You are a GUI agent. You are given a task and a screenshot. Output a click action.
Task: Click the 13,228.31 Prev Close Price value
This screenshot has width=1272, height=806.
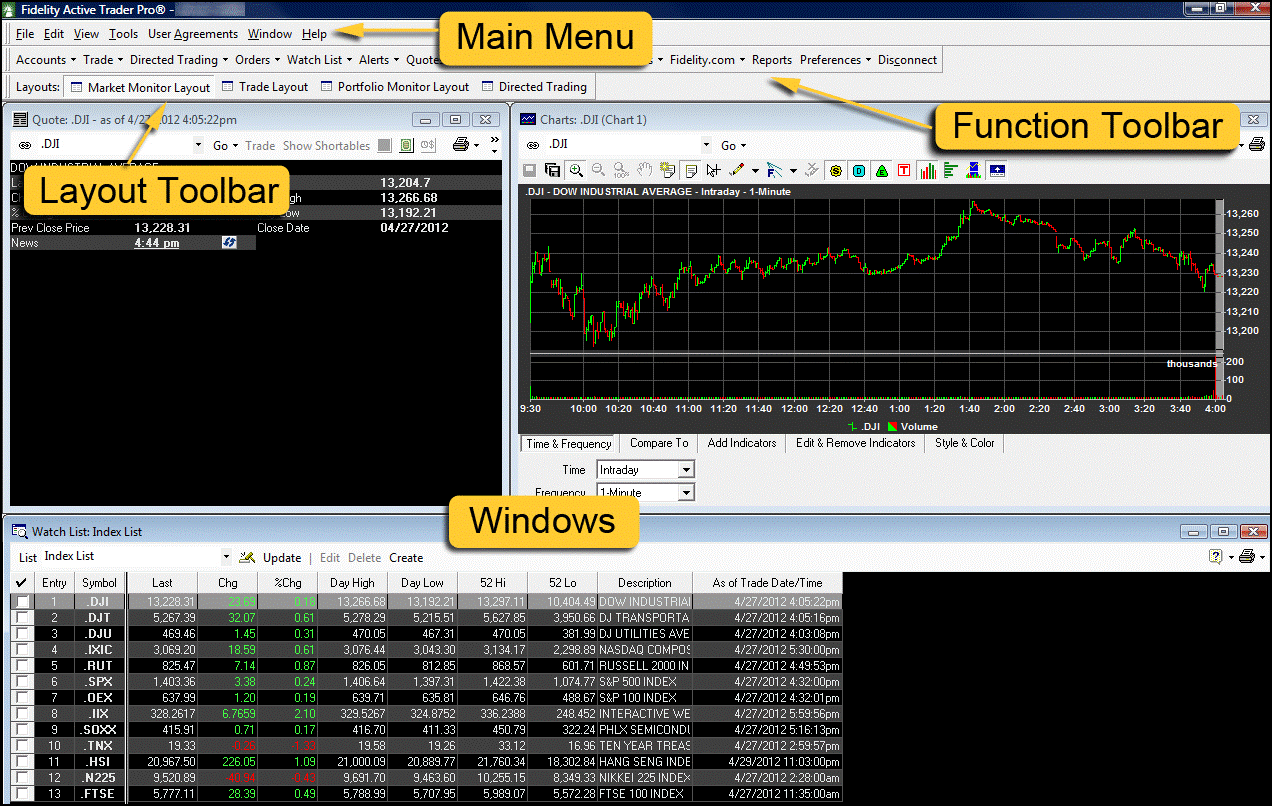coord(162,228)
